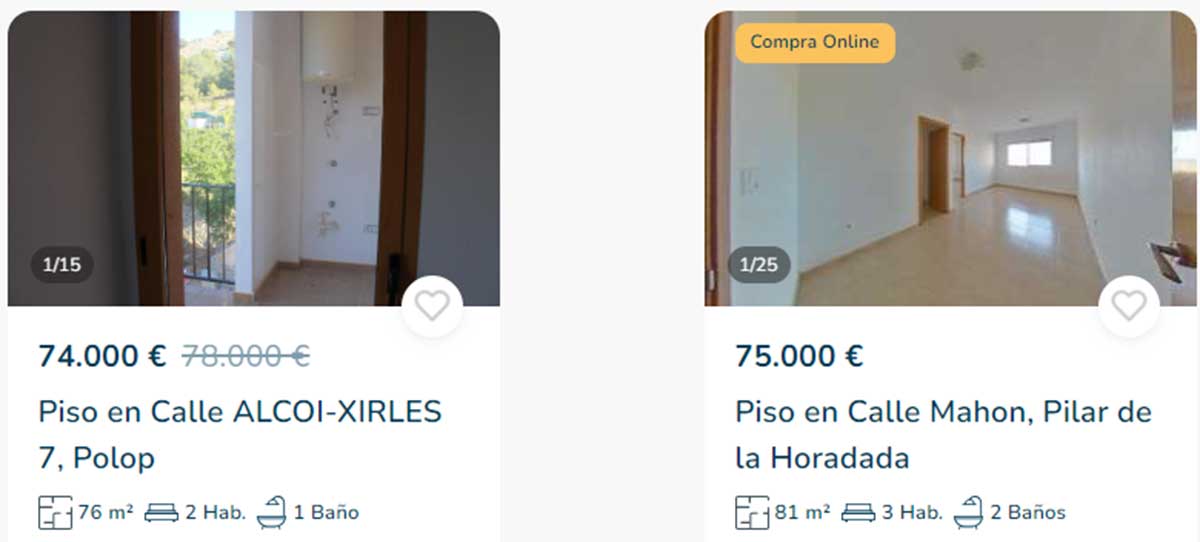Screen dimensions: 1200x542
Task: Click the 1/25 photo counter
Action: click(759, 265)
